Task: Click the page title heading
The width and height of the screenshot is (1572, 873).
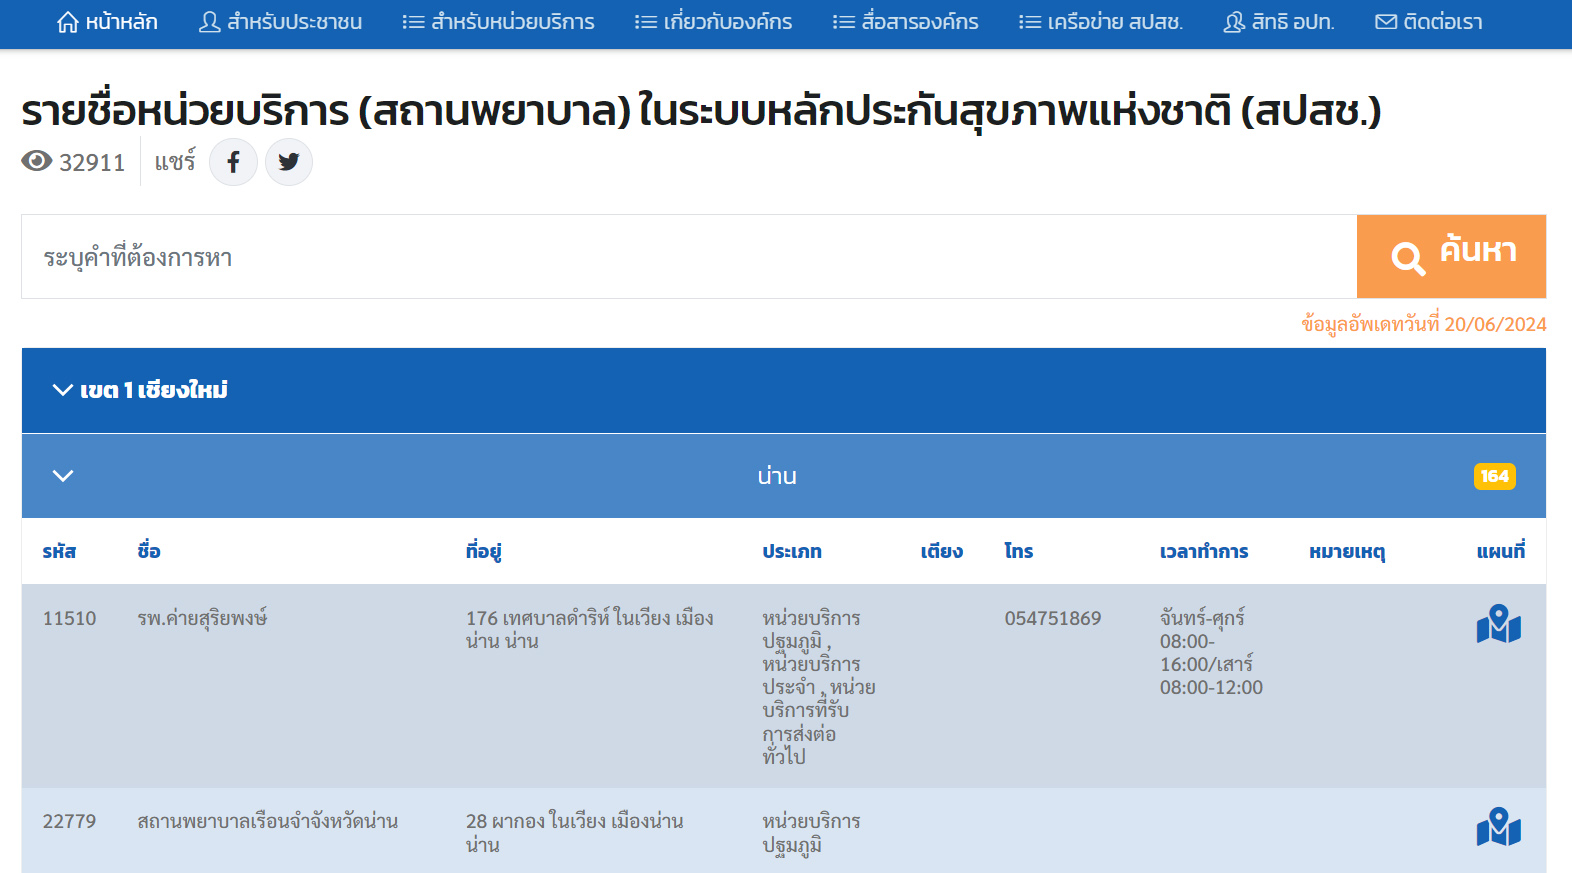Action: tap(701, 110)
